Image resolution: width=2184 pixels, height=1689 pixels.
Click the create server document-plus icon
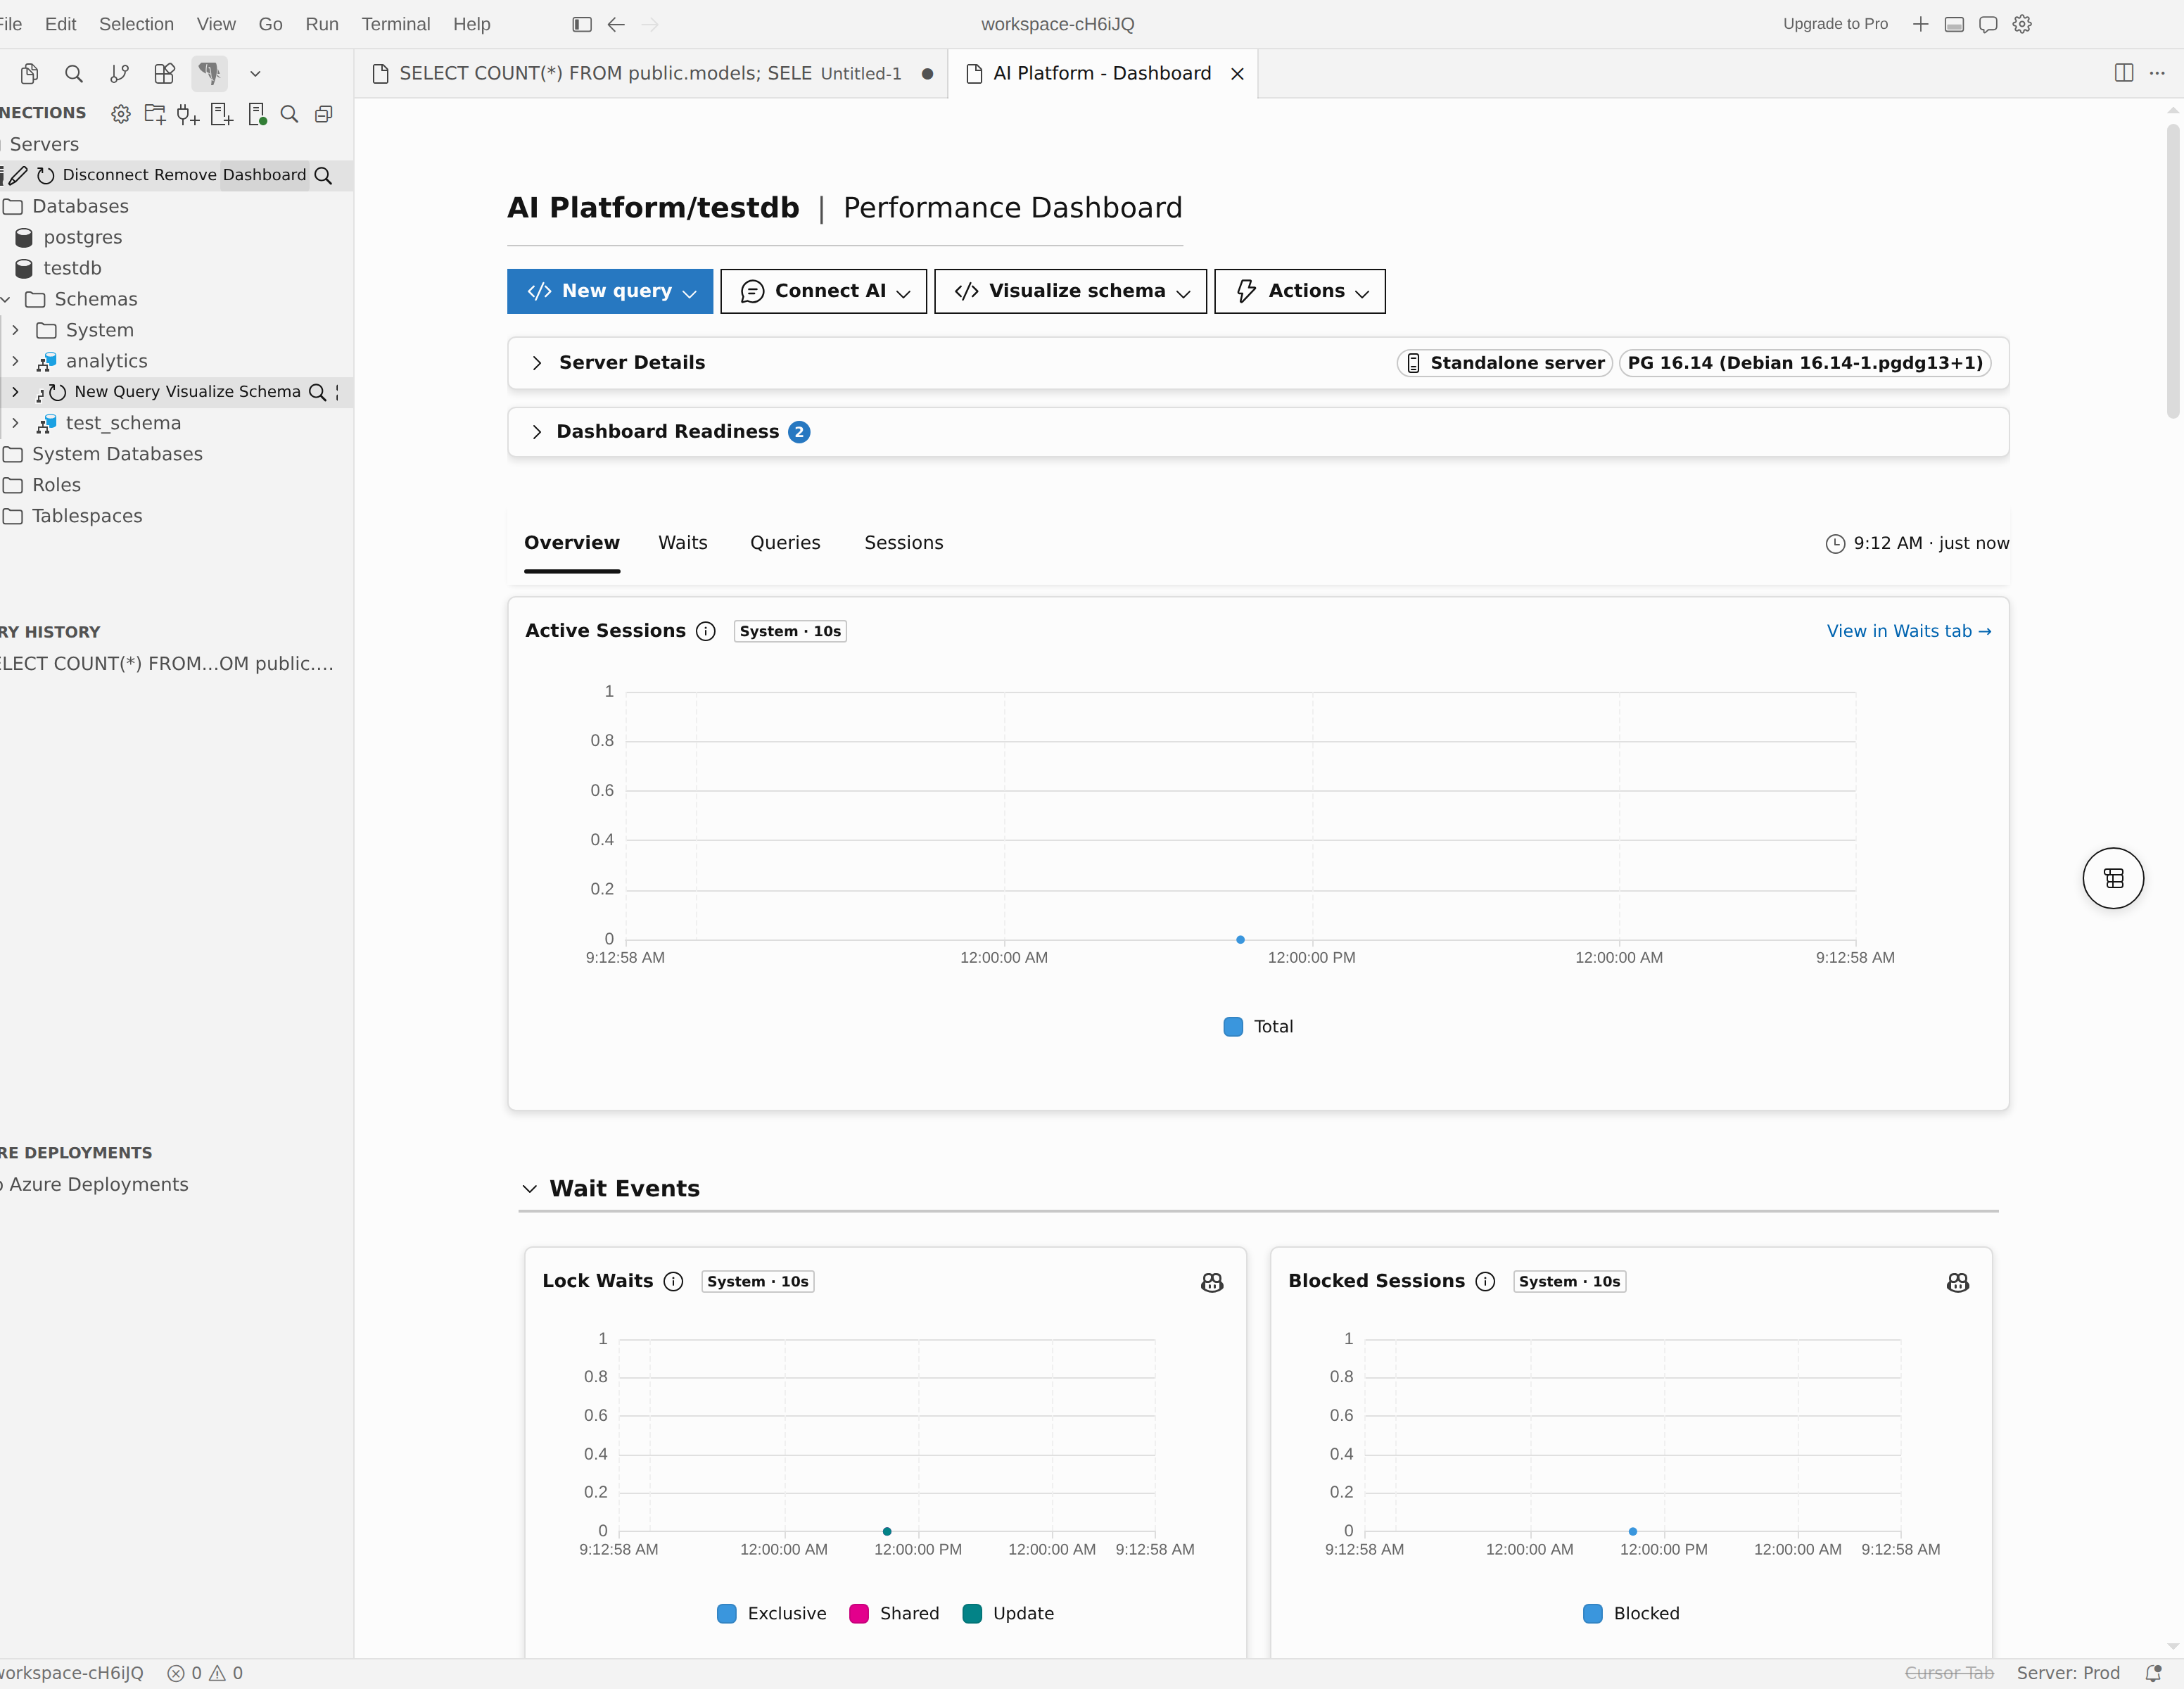point(222,114)
